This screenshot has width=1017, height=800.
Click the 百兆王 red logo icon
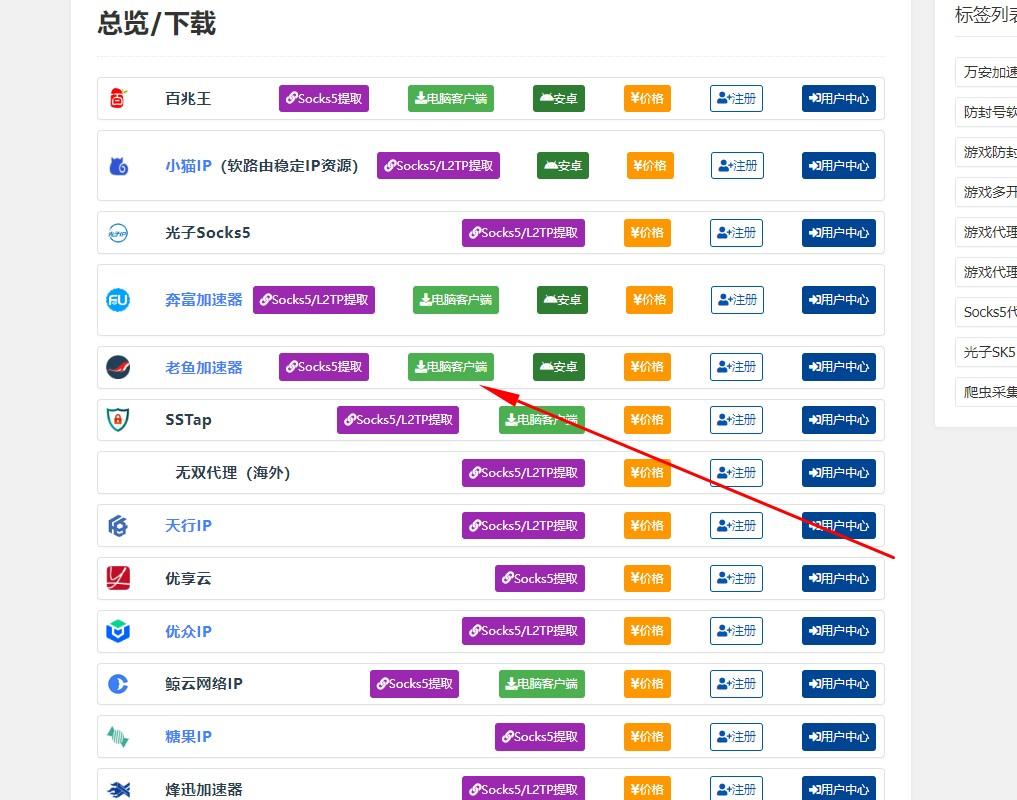click(x=117, y=98)
